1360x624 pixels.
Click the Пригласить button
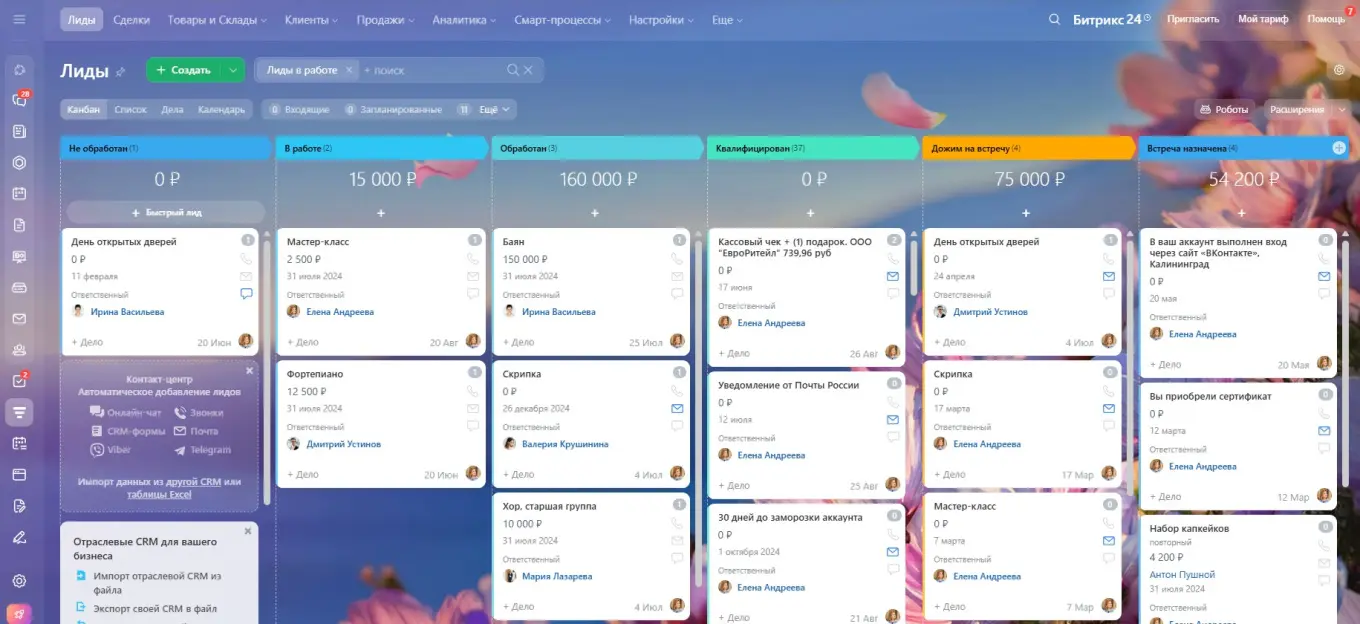coord(1193,19)
